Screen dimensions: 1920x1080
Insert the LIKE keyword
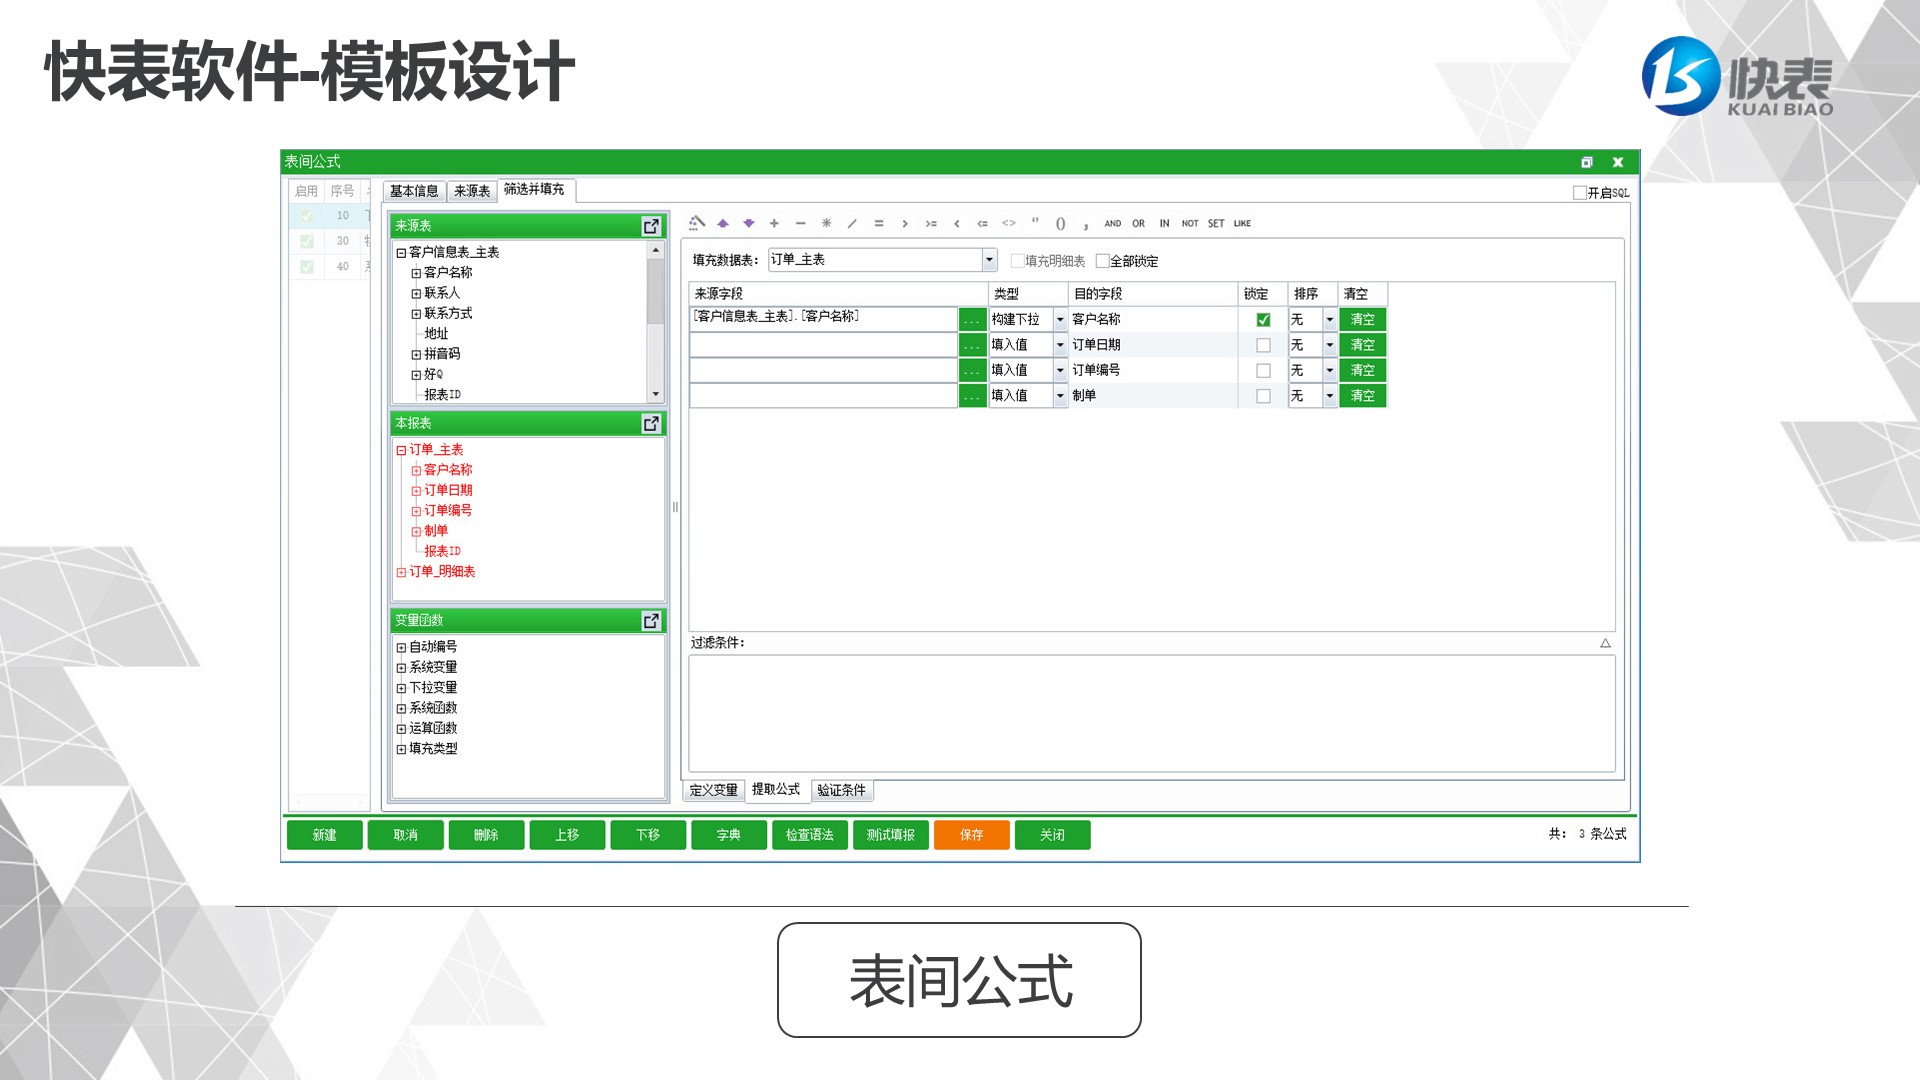[1242, 223]
